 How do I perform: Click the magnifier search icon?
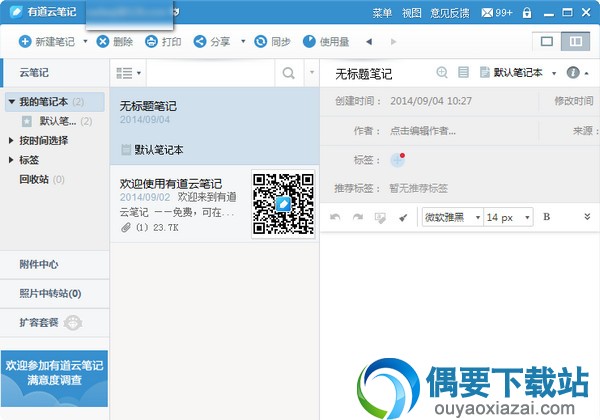click(x=289, y=73)
